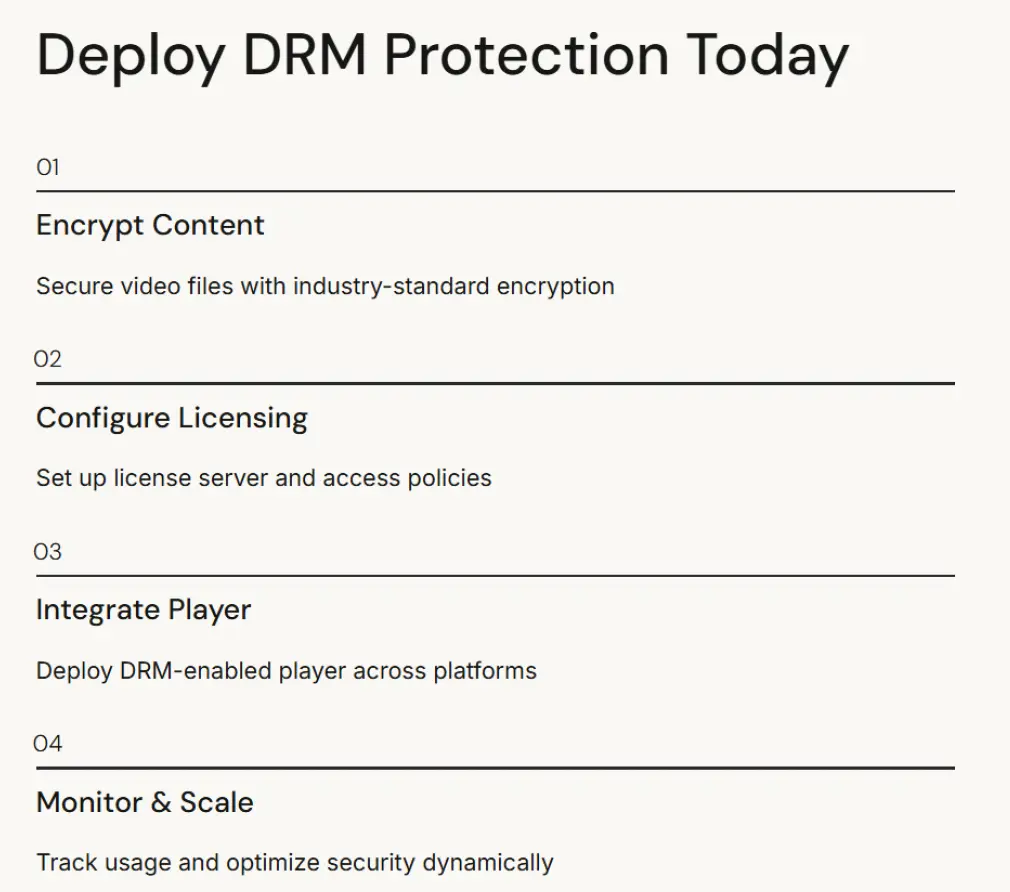The width and height of the screenshot is (1010, 892).
Task: Click the "Secure video files" description text
Action: [x=325, y=286]
